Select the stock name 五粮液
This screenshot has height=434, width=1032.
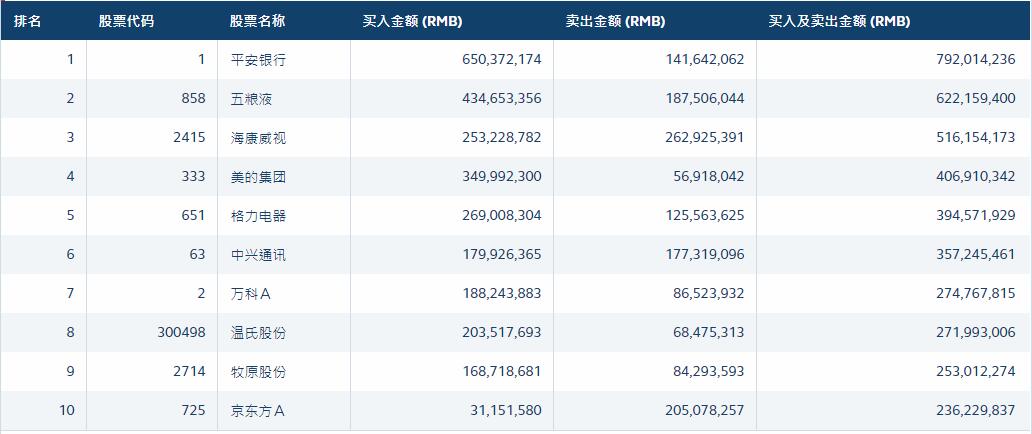pos(251,99)
